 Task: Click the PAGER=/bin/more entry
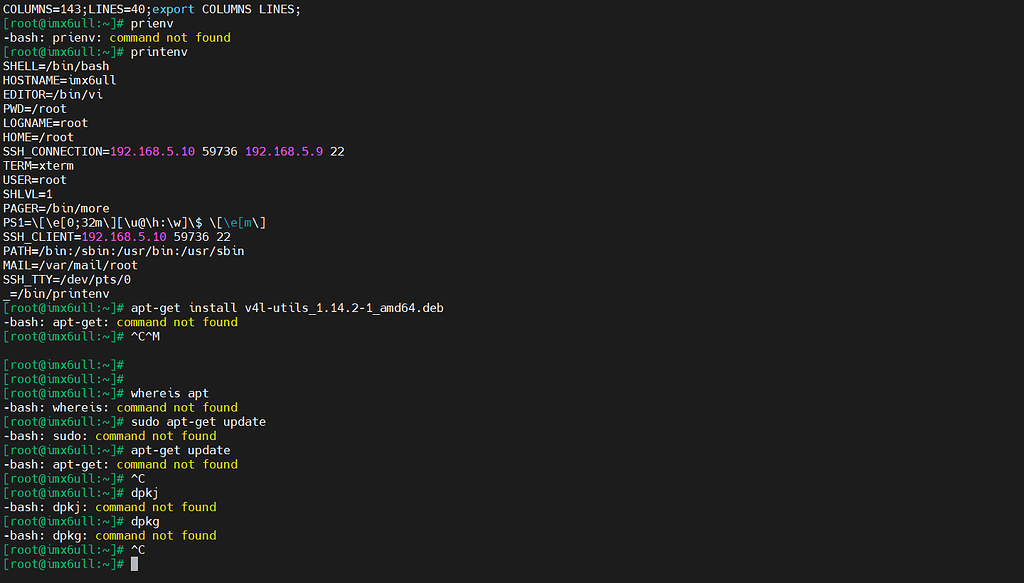click(x=56, y=208)
